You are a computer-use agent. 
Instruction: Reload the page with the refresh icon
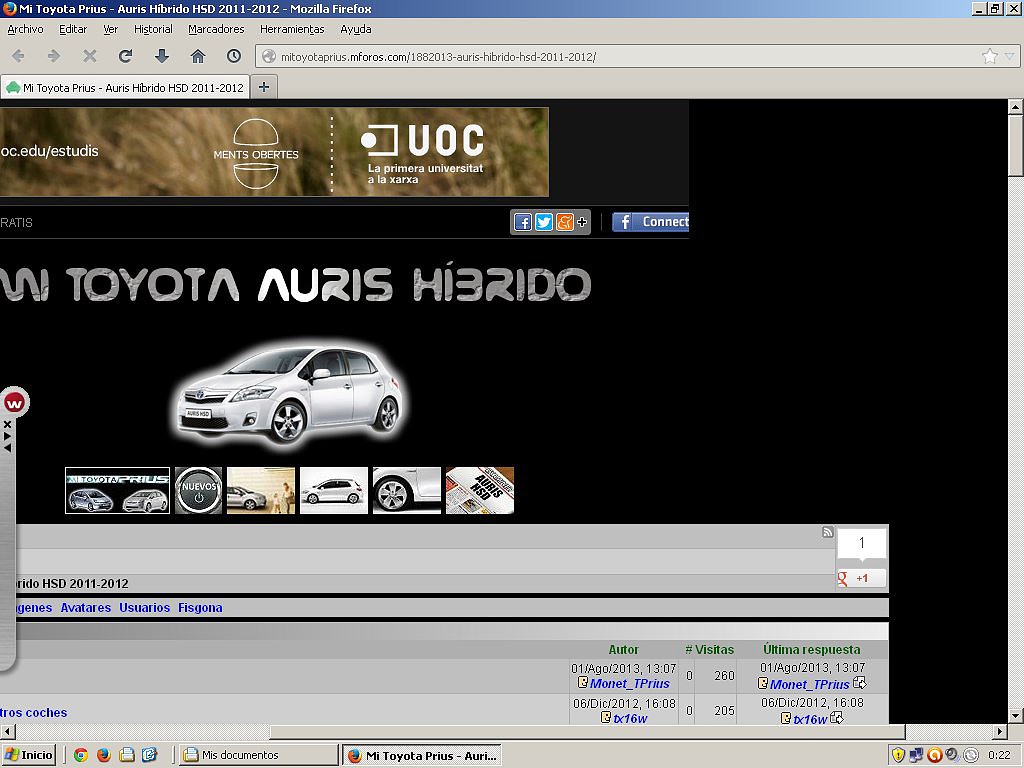125,56
